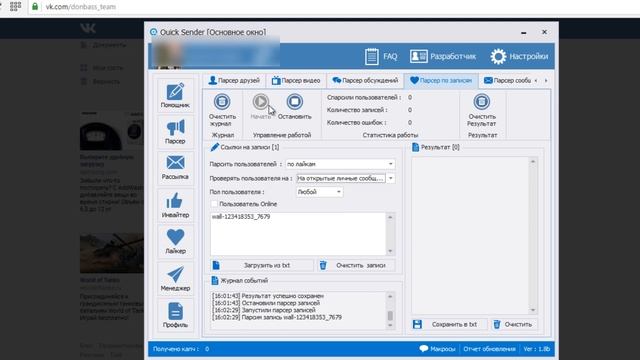Click the post links text area

click(298, 234)
